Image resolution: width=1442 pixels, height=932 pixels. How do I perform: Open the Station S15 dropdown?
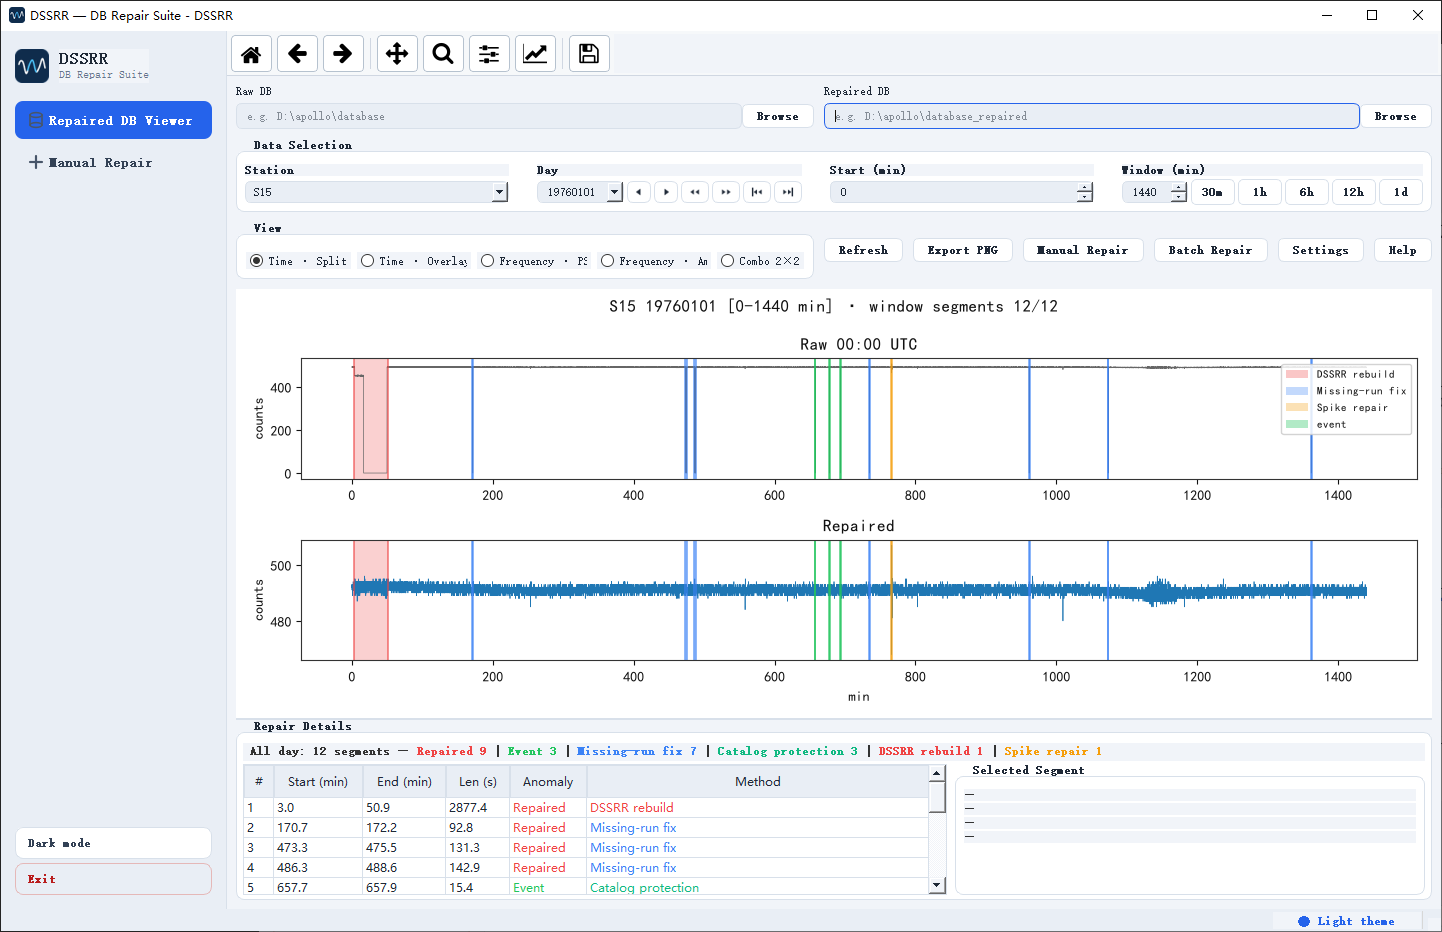click(x=500, y=192)
